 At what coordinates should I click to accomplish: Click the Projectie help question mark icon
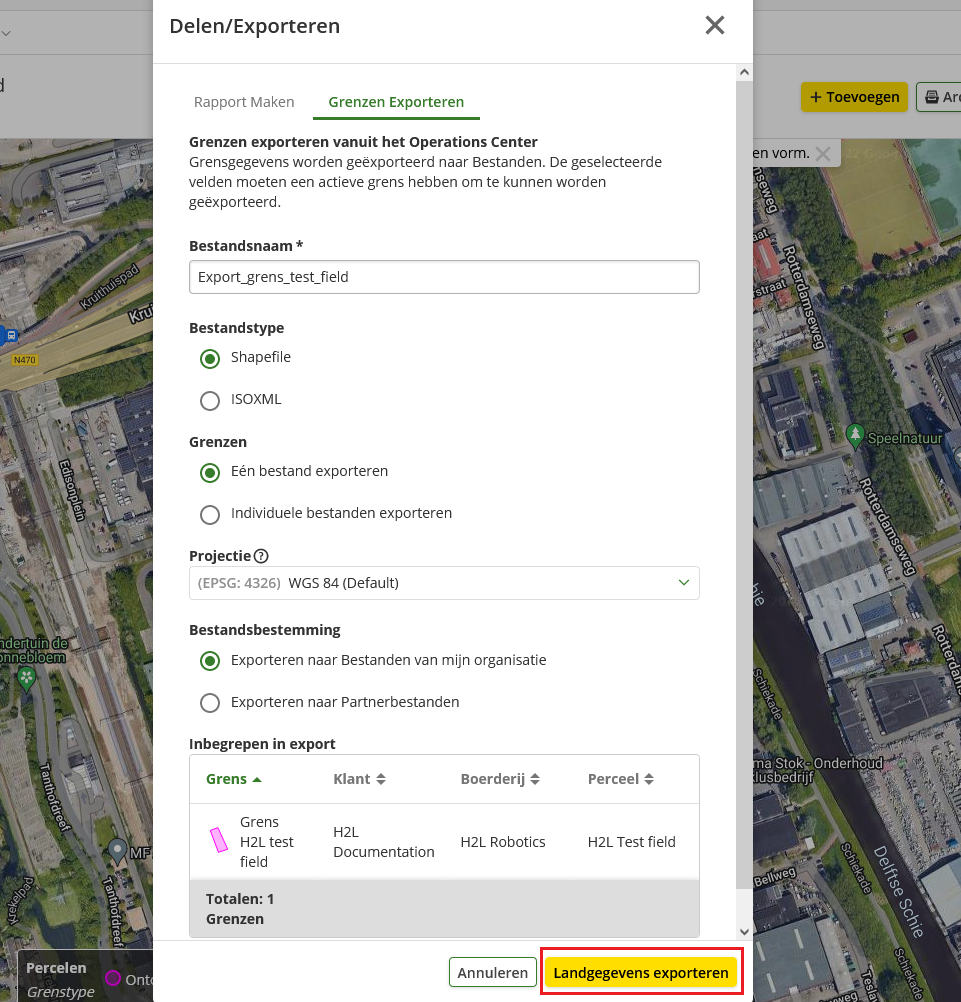coord(261,556)
